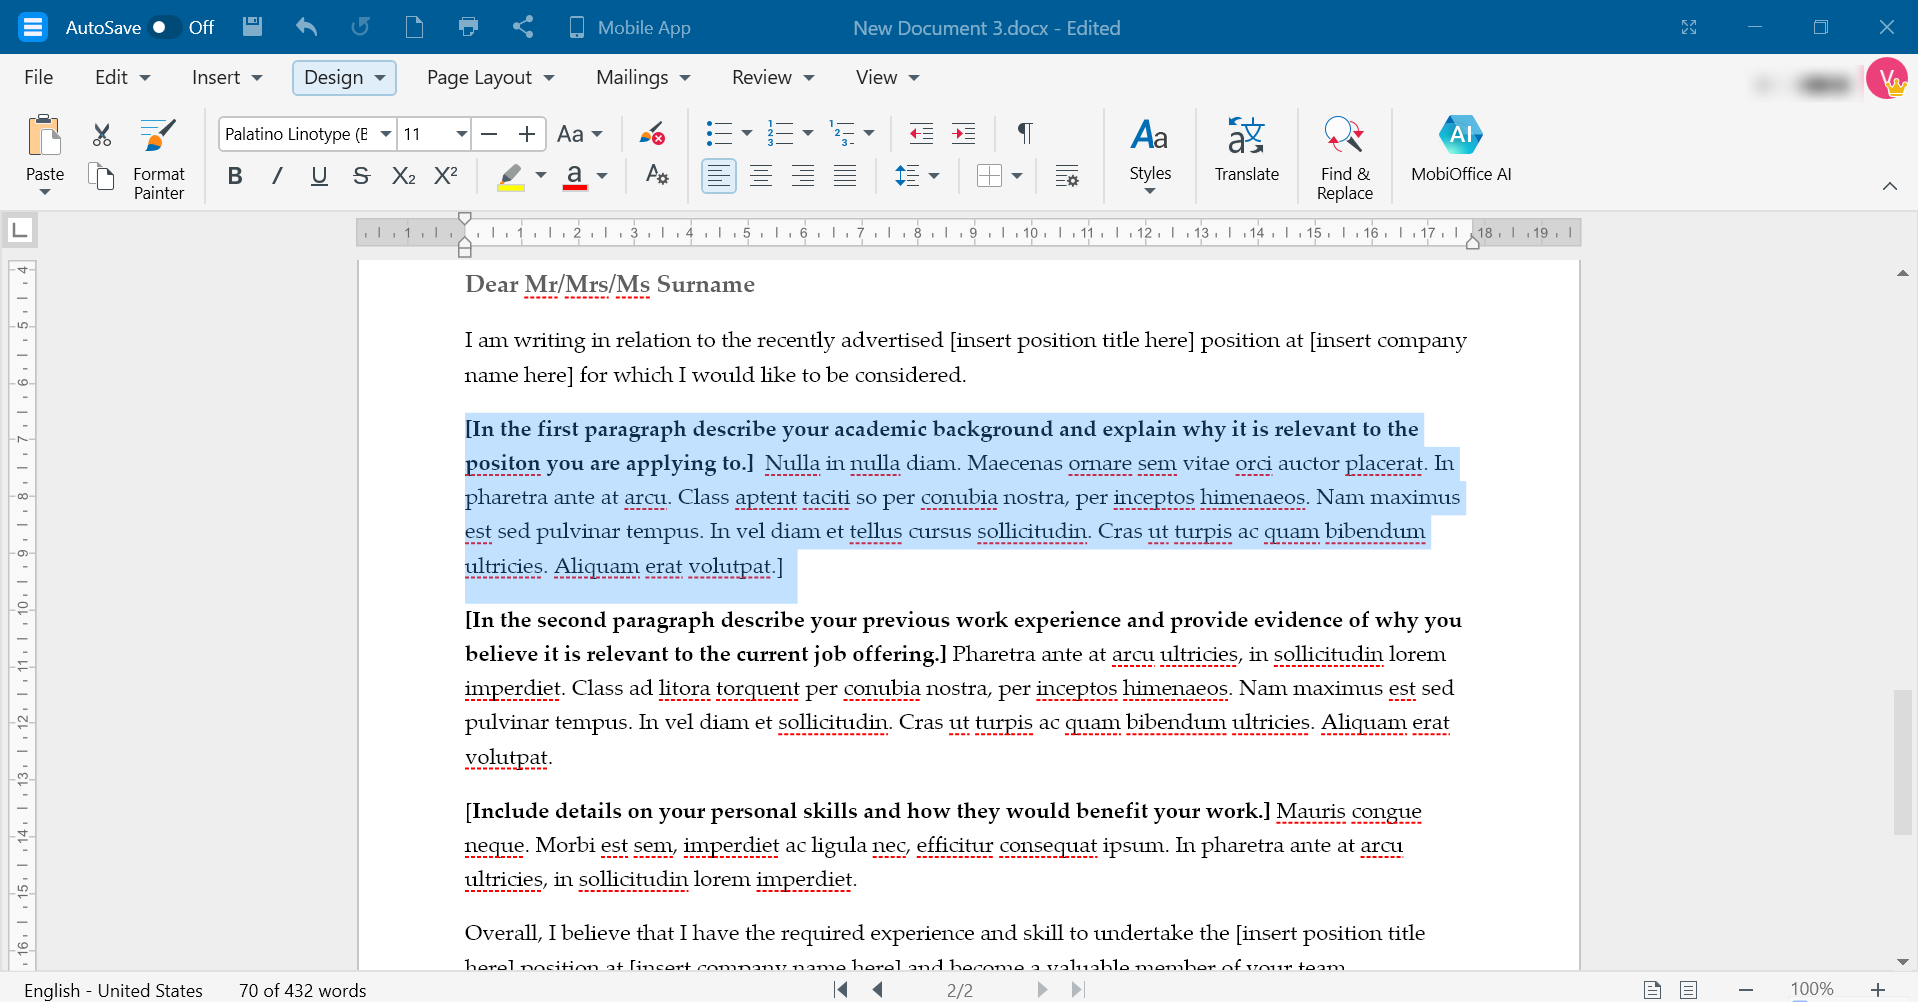The width and height of the screenshot is (1918, 1002).
Task: Cut selection with scissors icon
Action: tap(102, 134)
